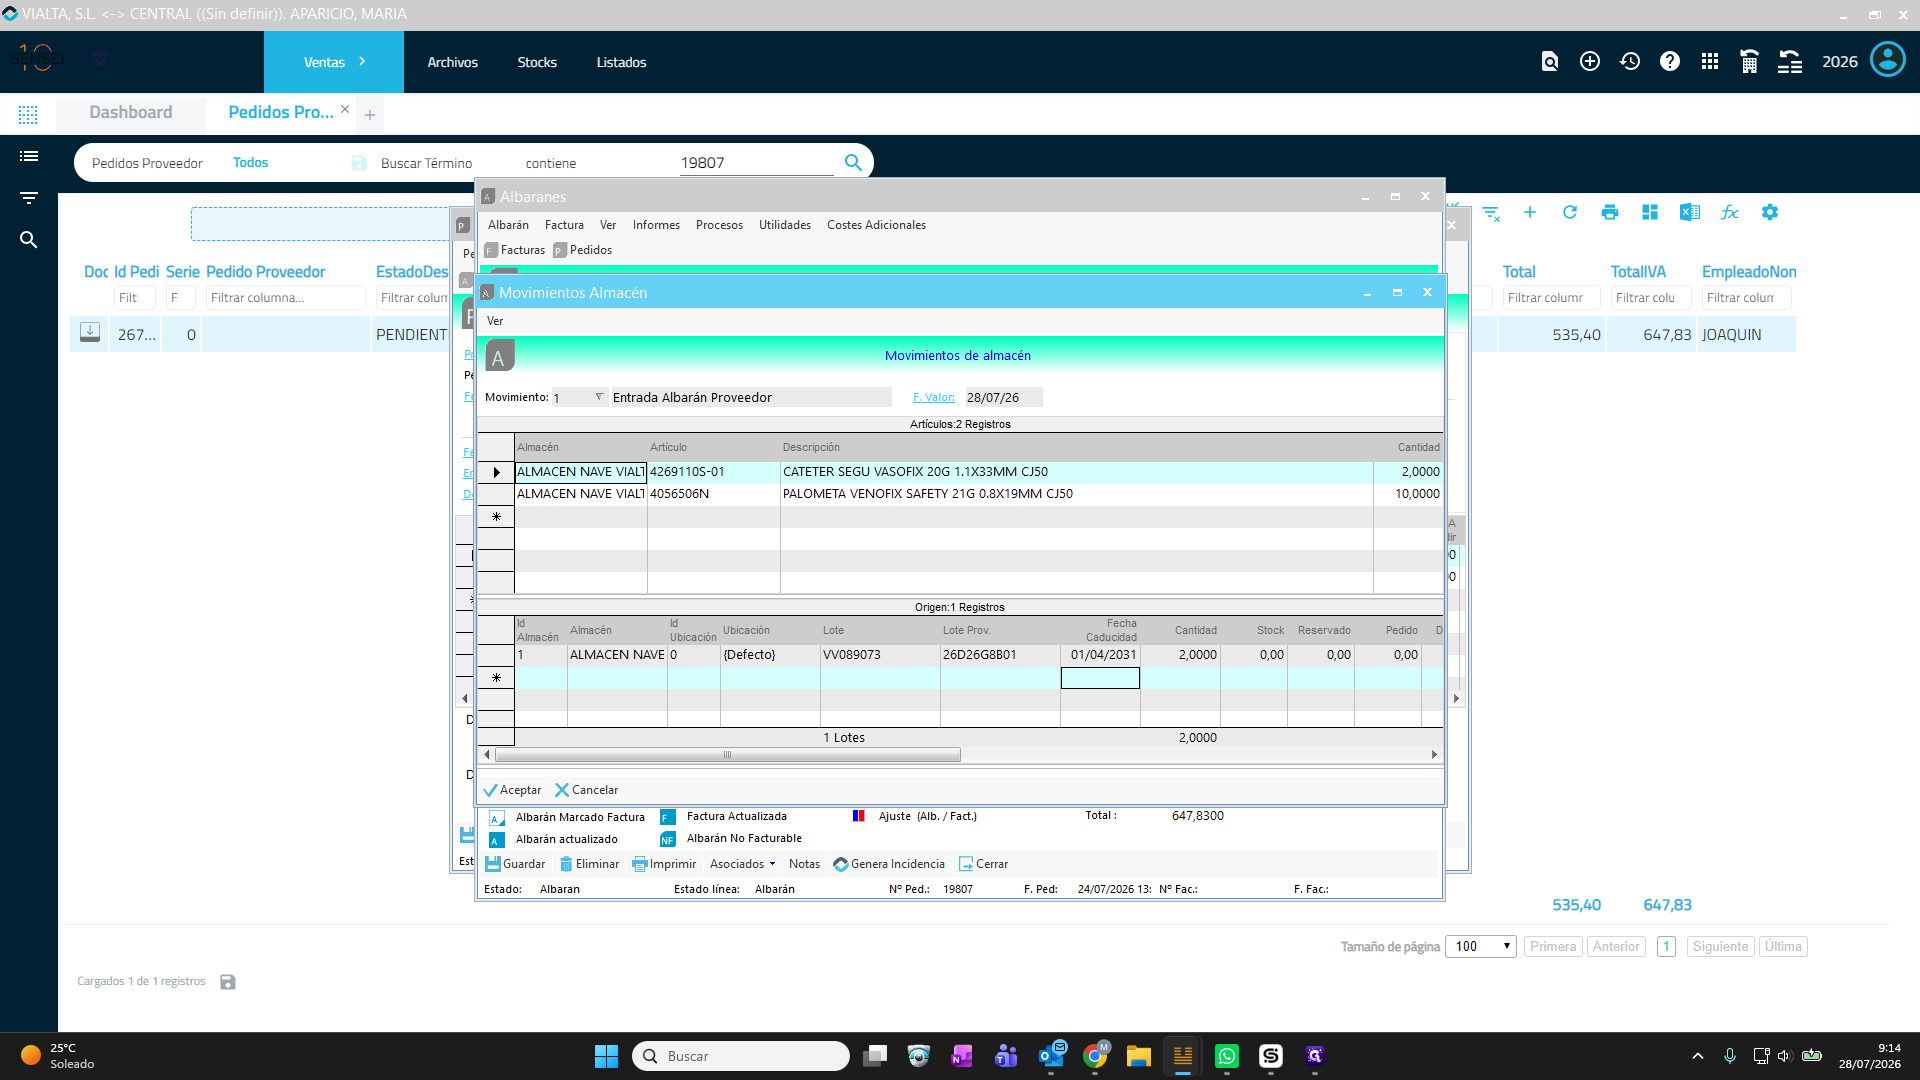1920x1080 pixels.
Task: Click the sidebar search magnifier icon
Action: (29, 240)
